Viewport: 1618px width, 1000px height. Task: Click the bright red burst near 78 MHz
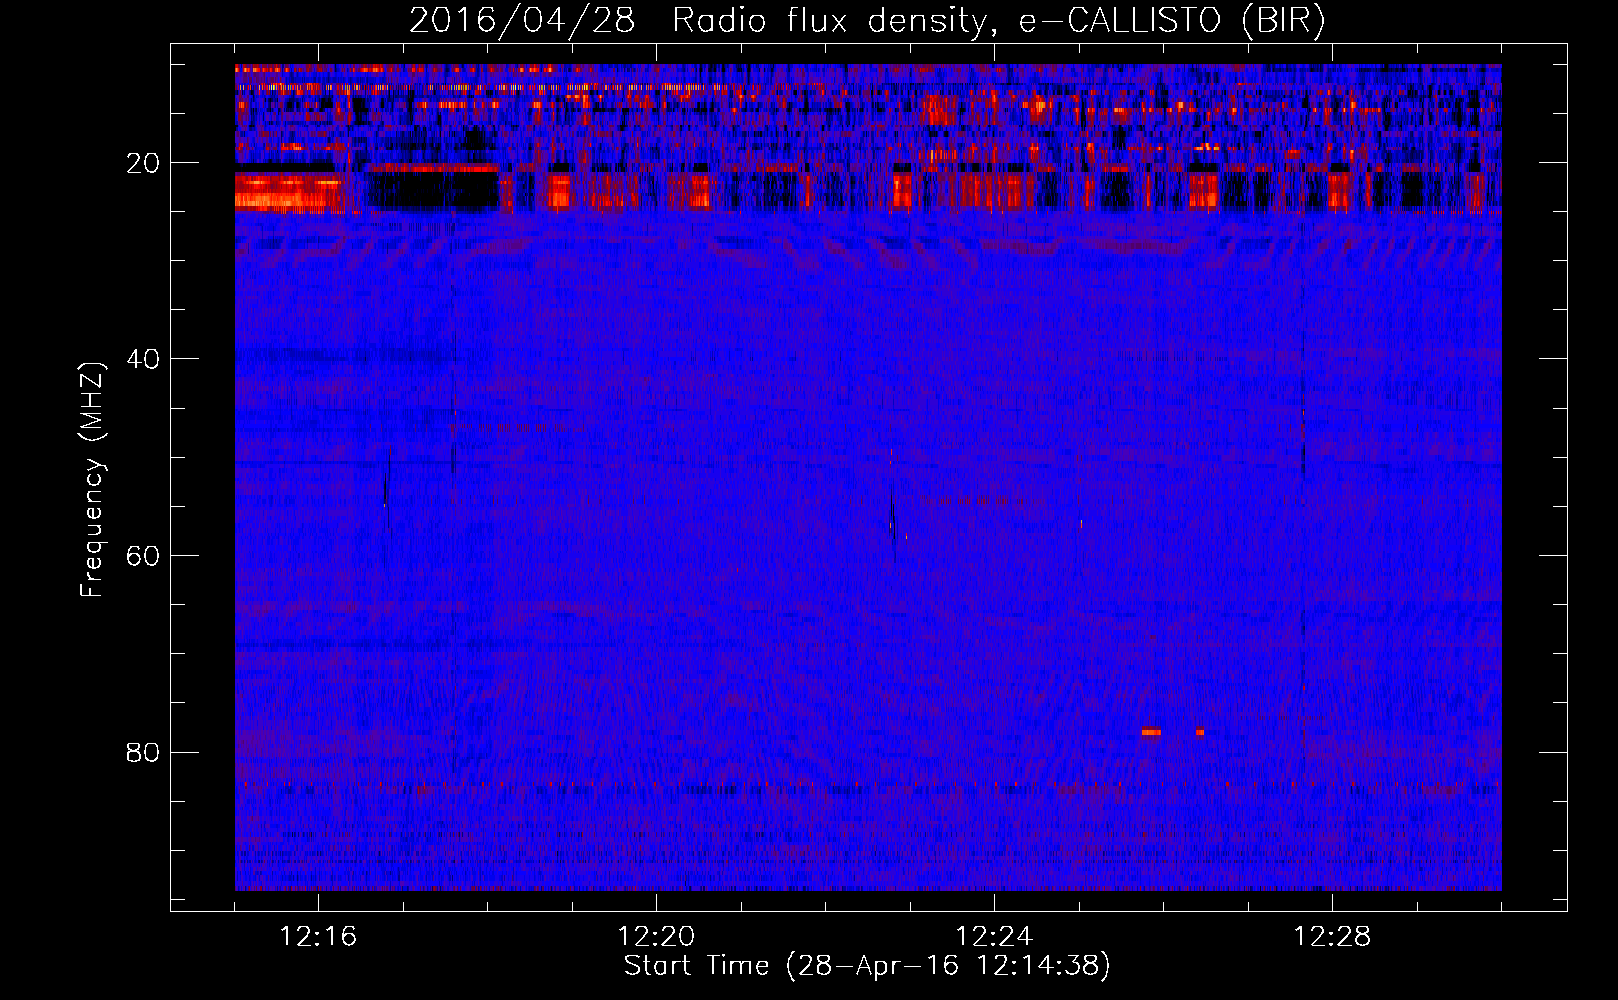[1151, 732]
